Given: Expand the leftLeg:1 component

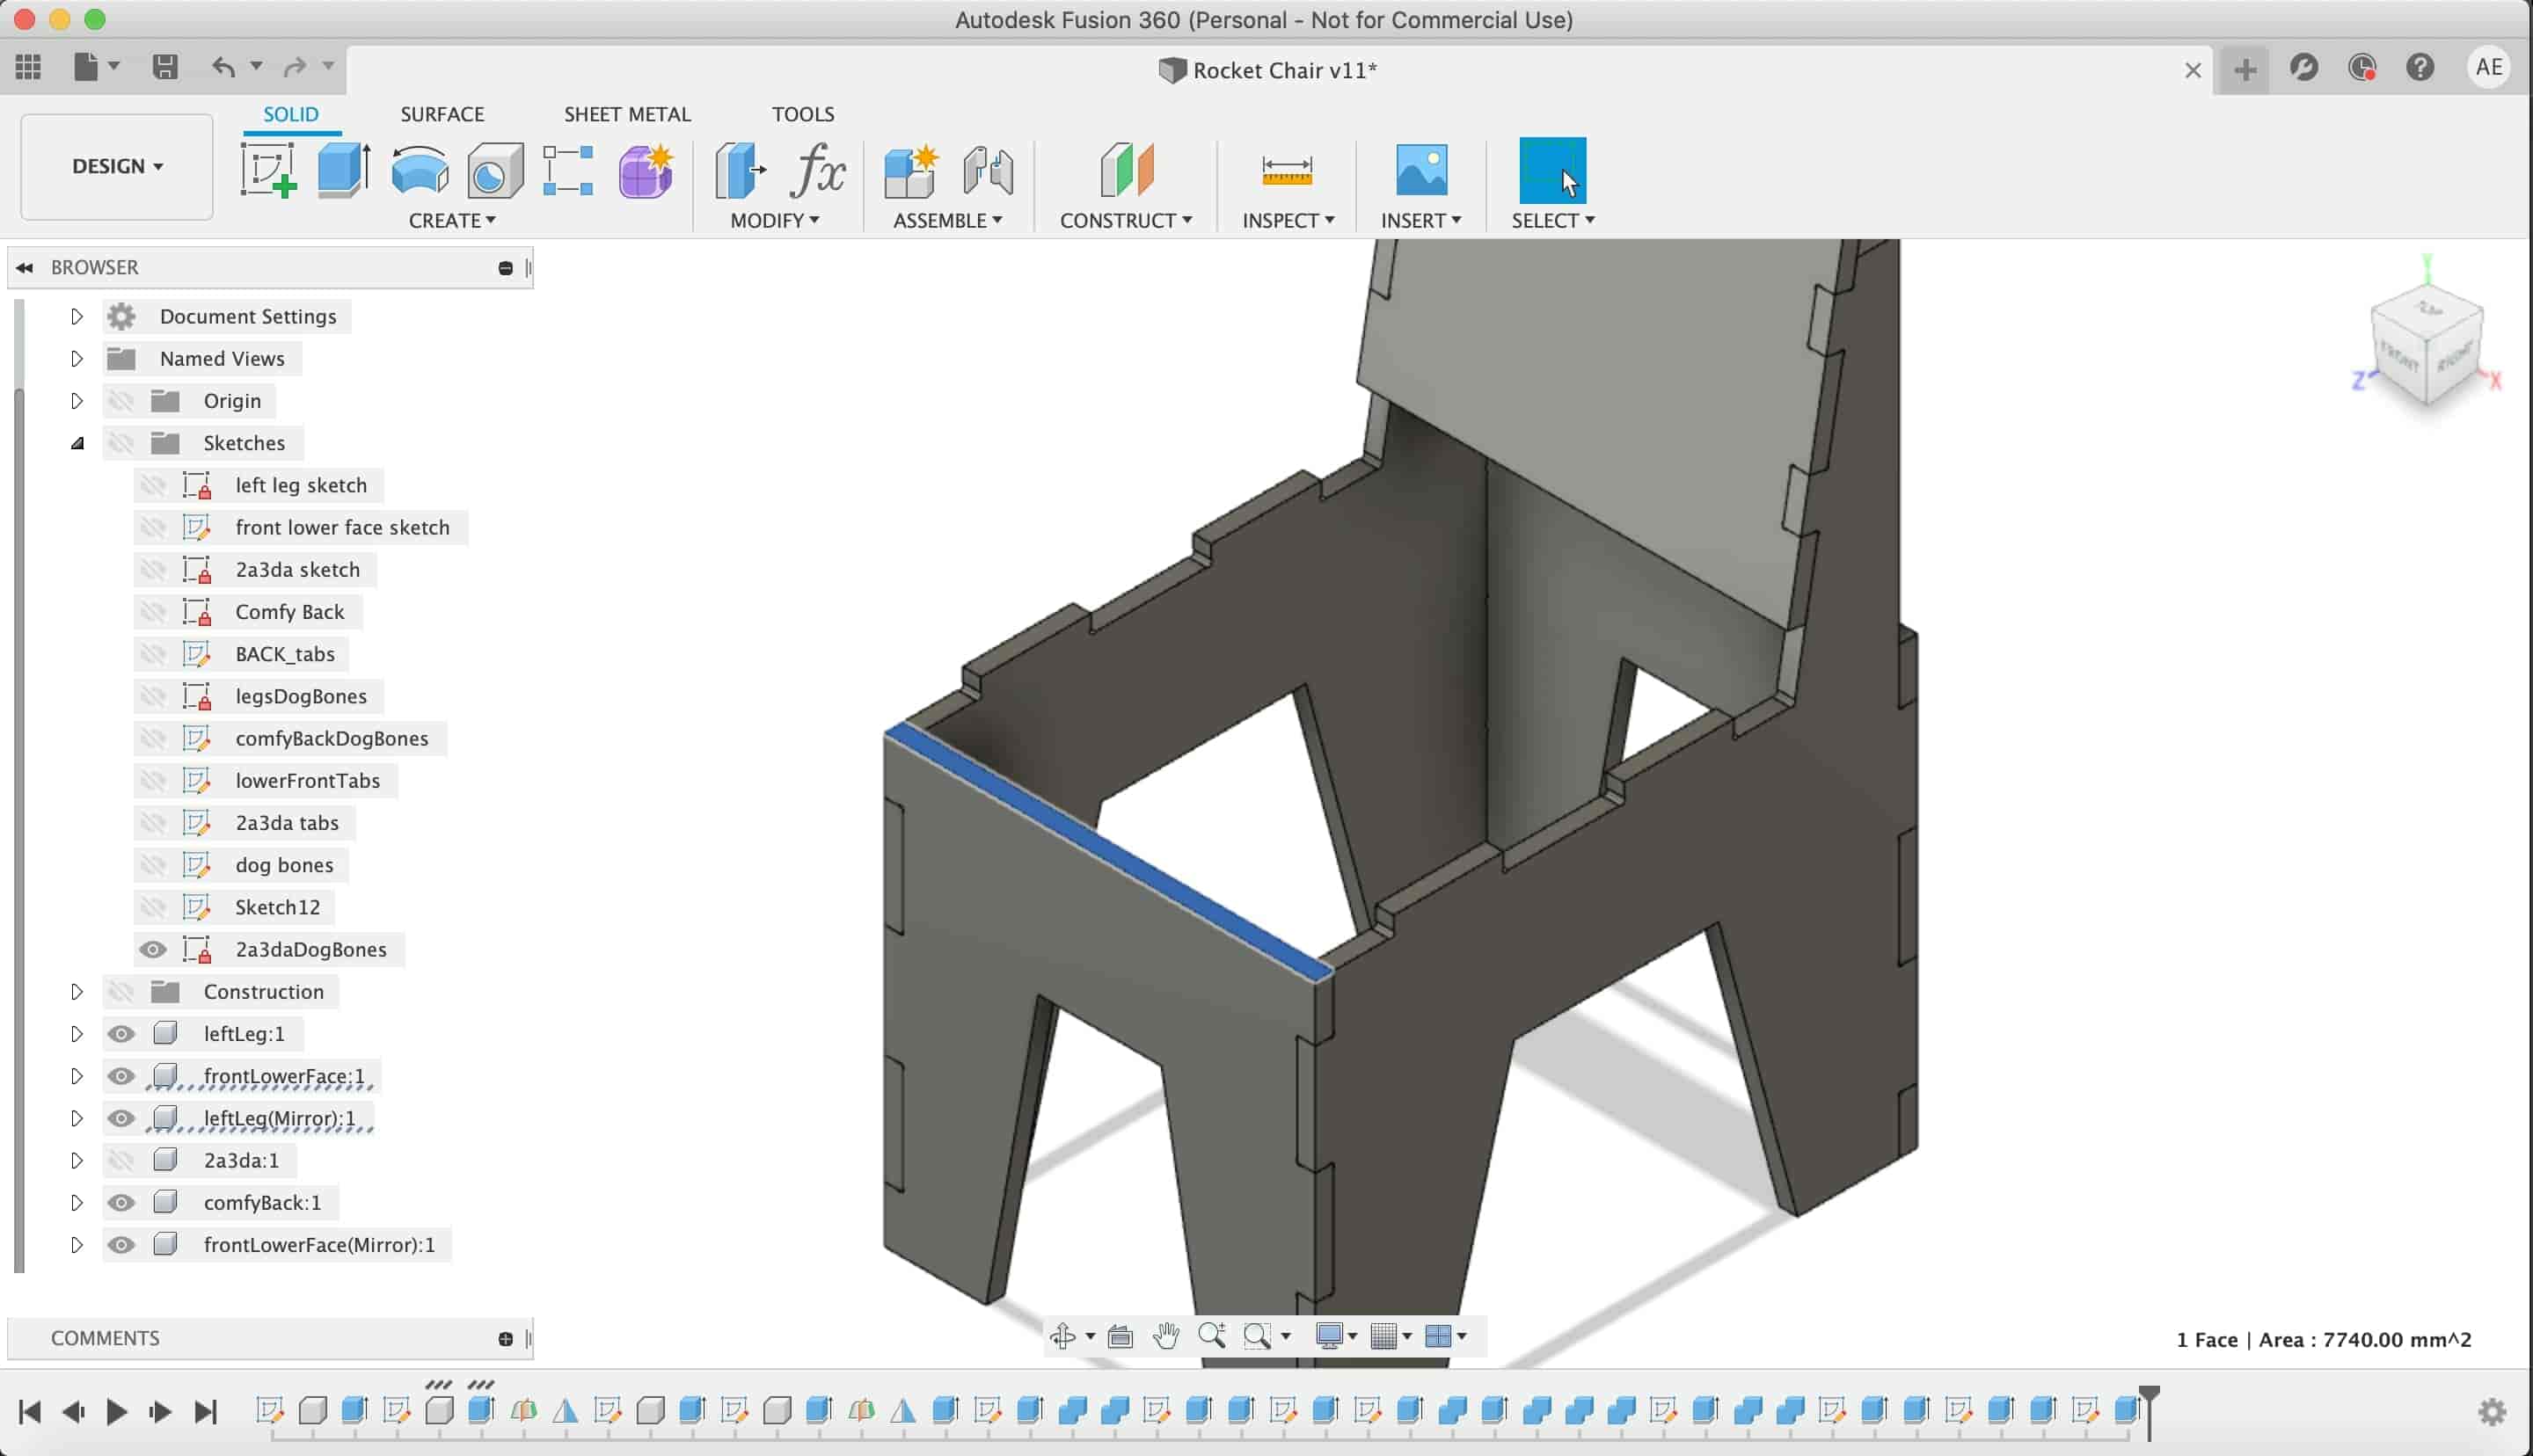Looking at the screenshot, I should coord(76,1034).
